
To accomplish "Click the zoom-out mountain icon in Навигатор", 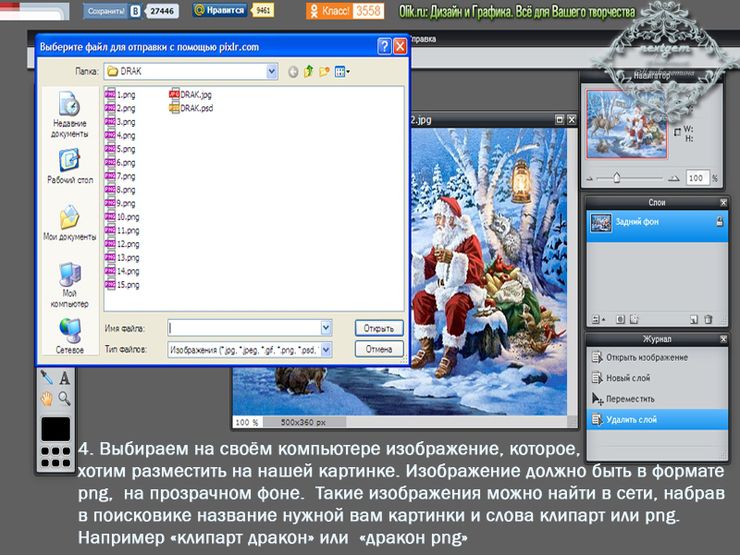I will (589, 179).
